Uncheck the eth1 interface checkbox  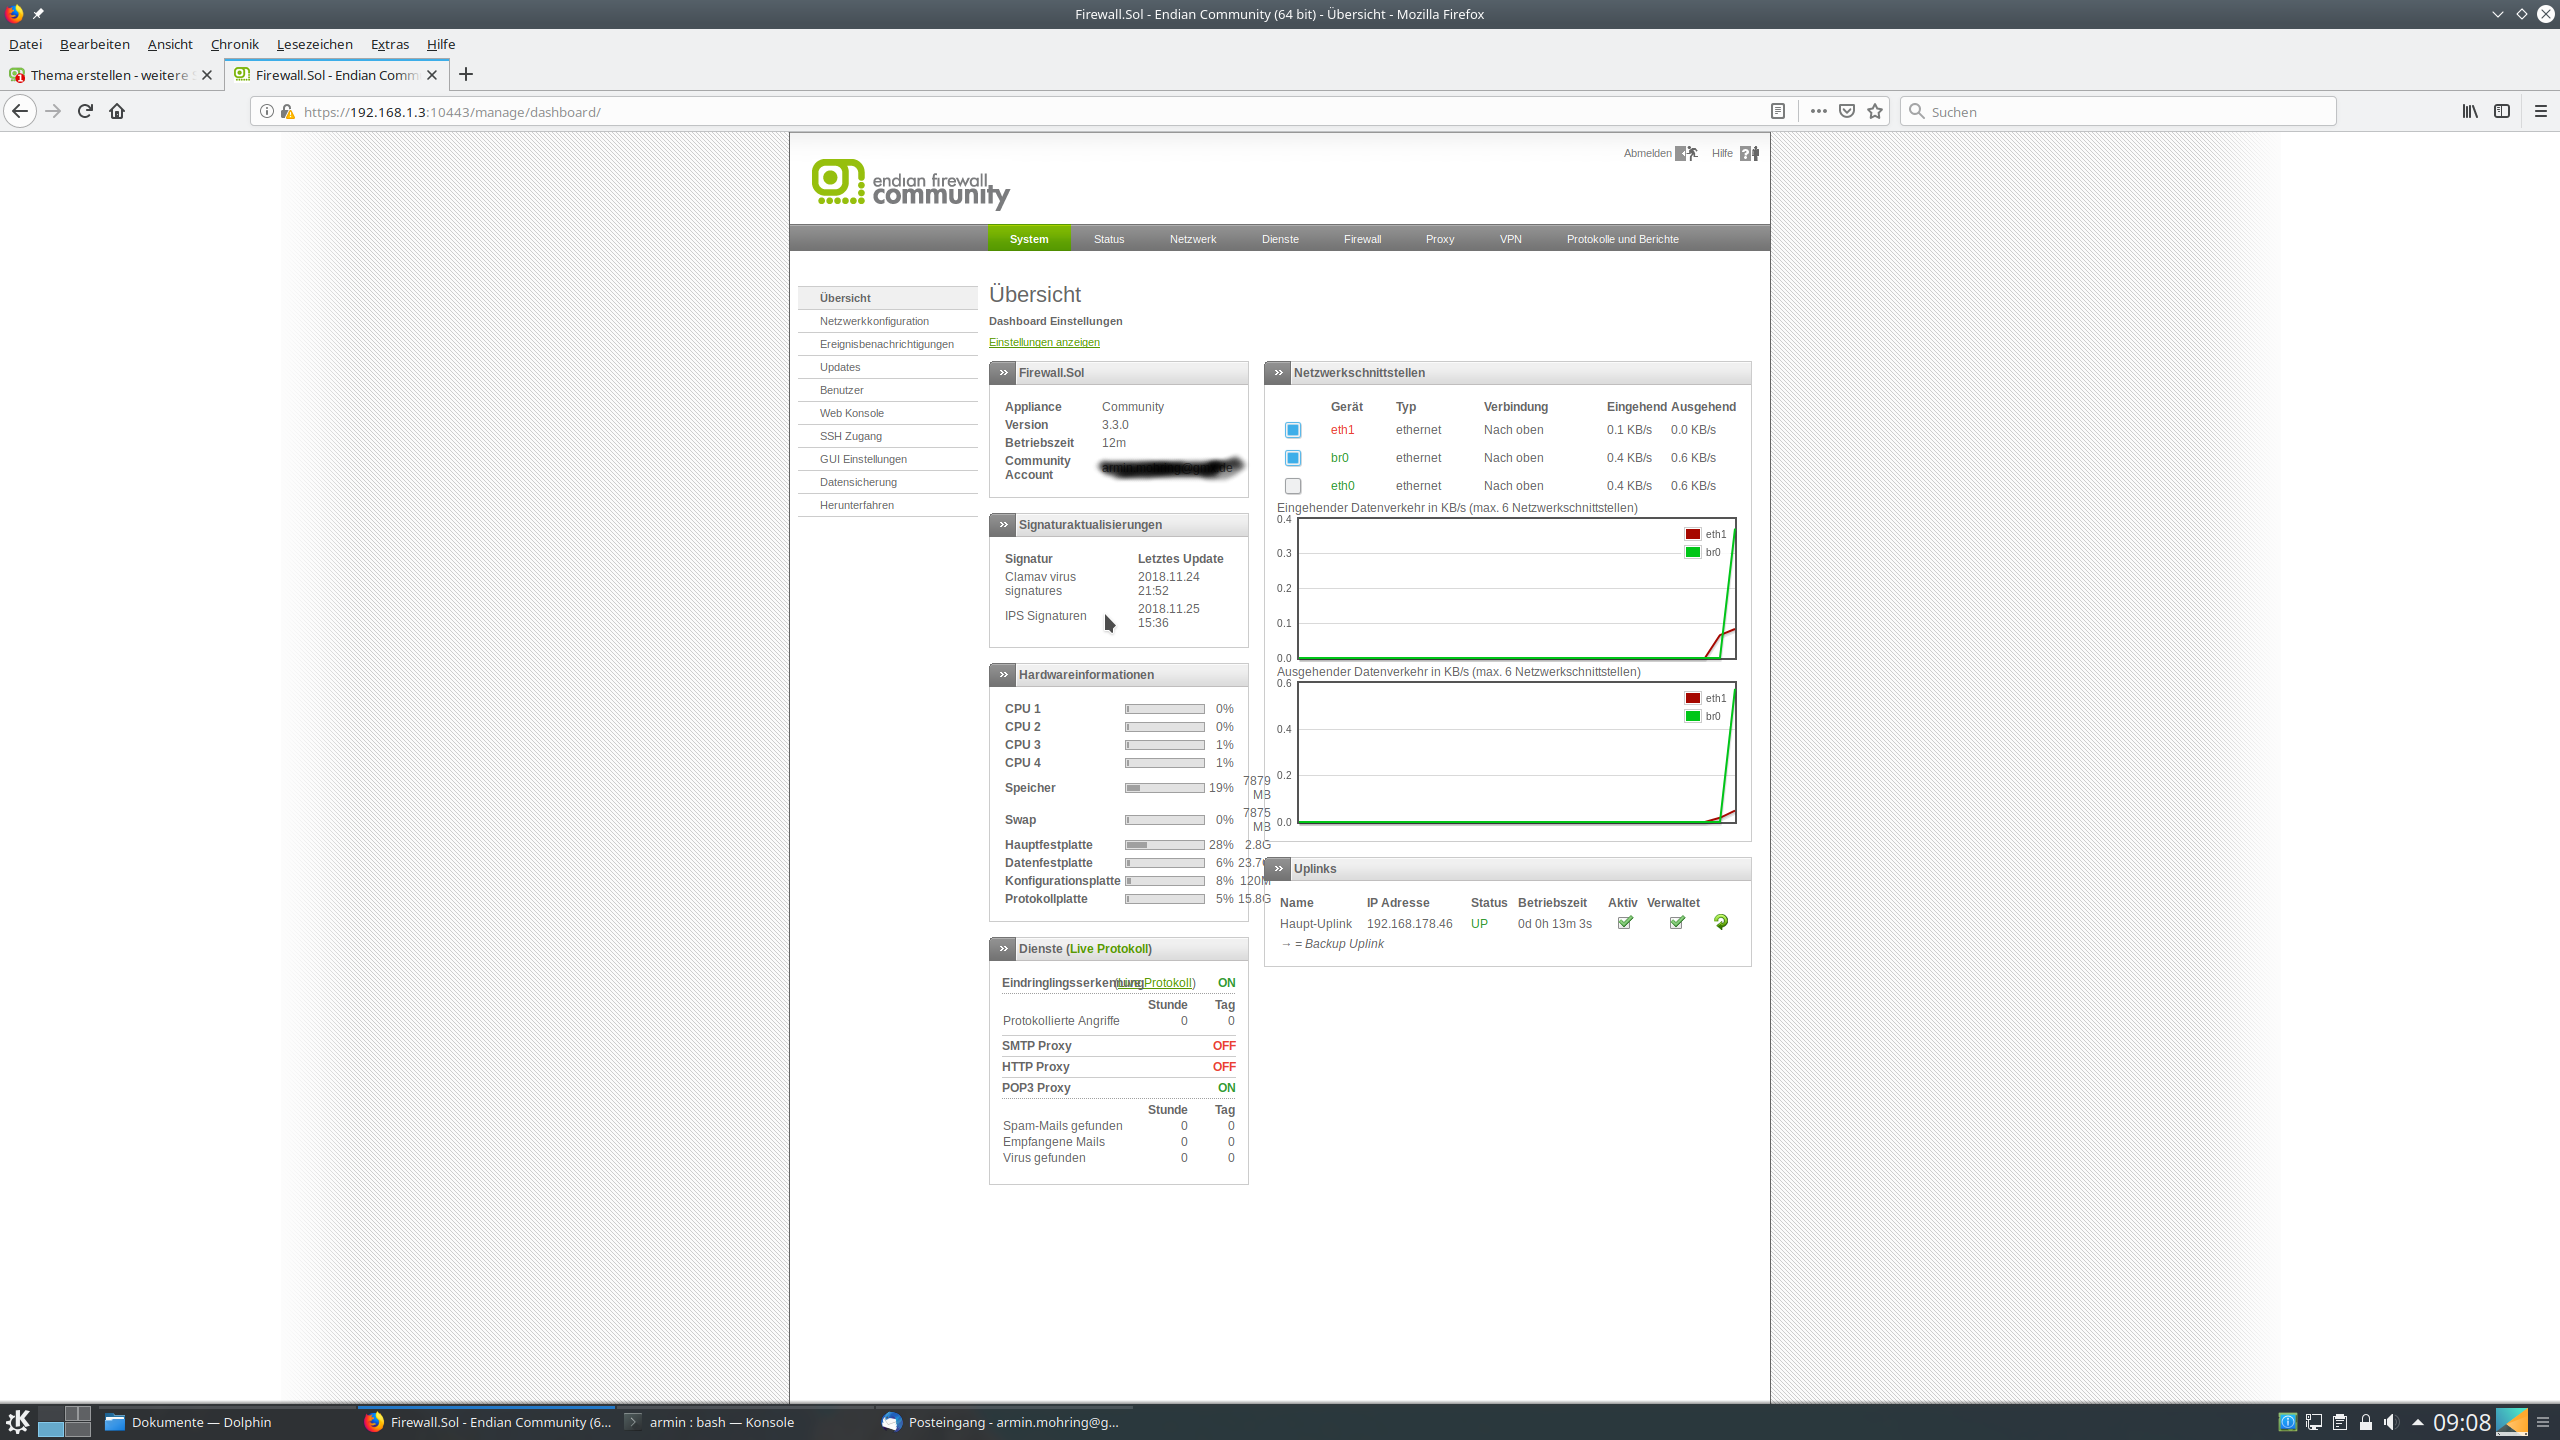pyautogui.click(x=1292, y=430)
